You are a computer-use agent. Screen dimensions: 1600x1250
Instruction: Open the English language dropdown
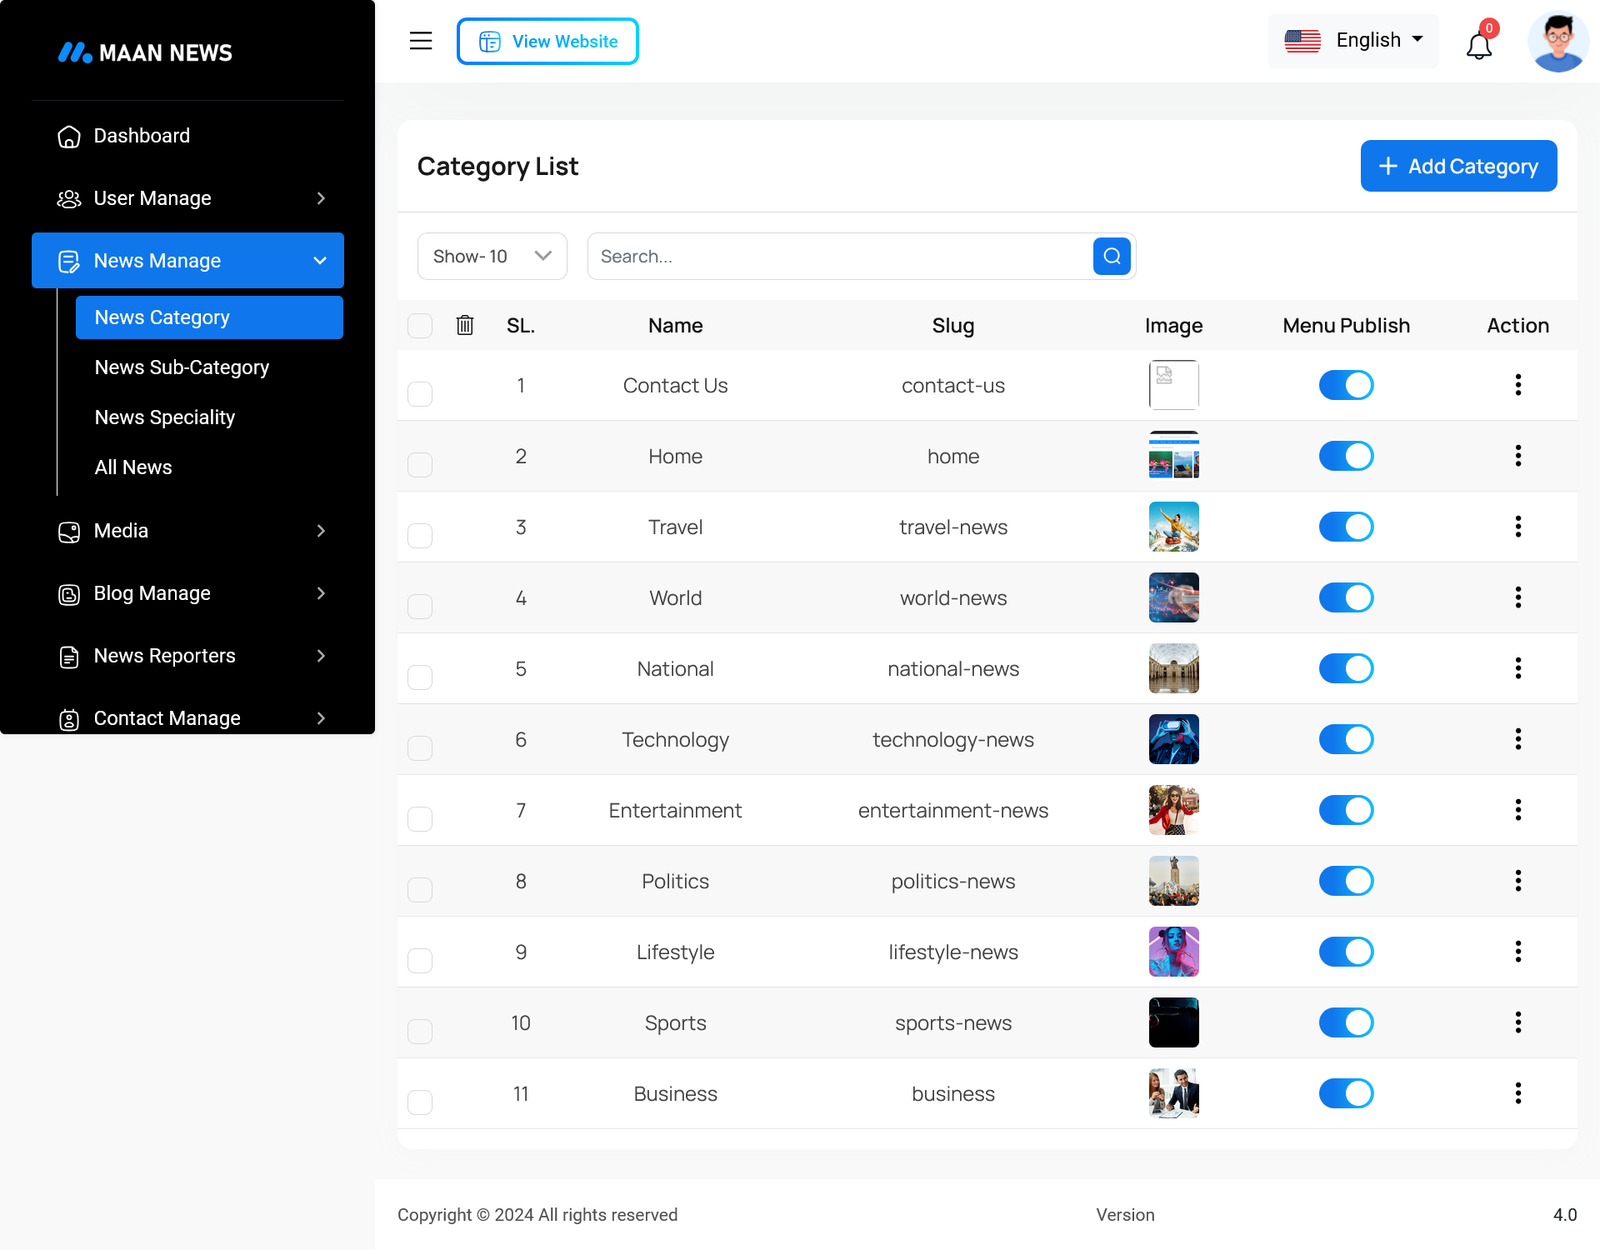(x=1353, y=41)
